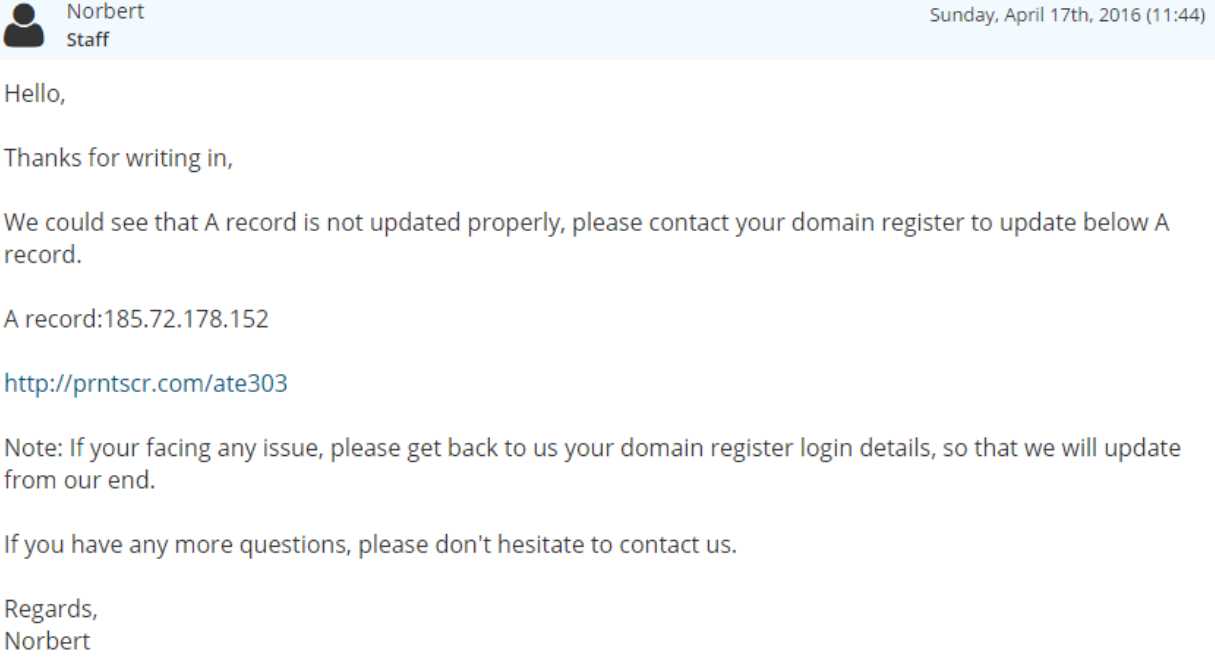Click the sender name Norbert in header
Image resolution: width=1215 pixels, height=663 pixels.
[105, 12]
